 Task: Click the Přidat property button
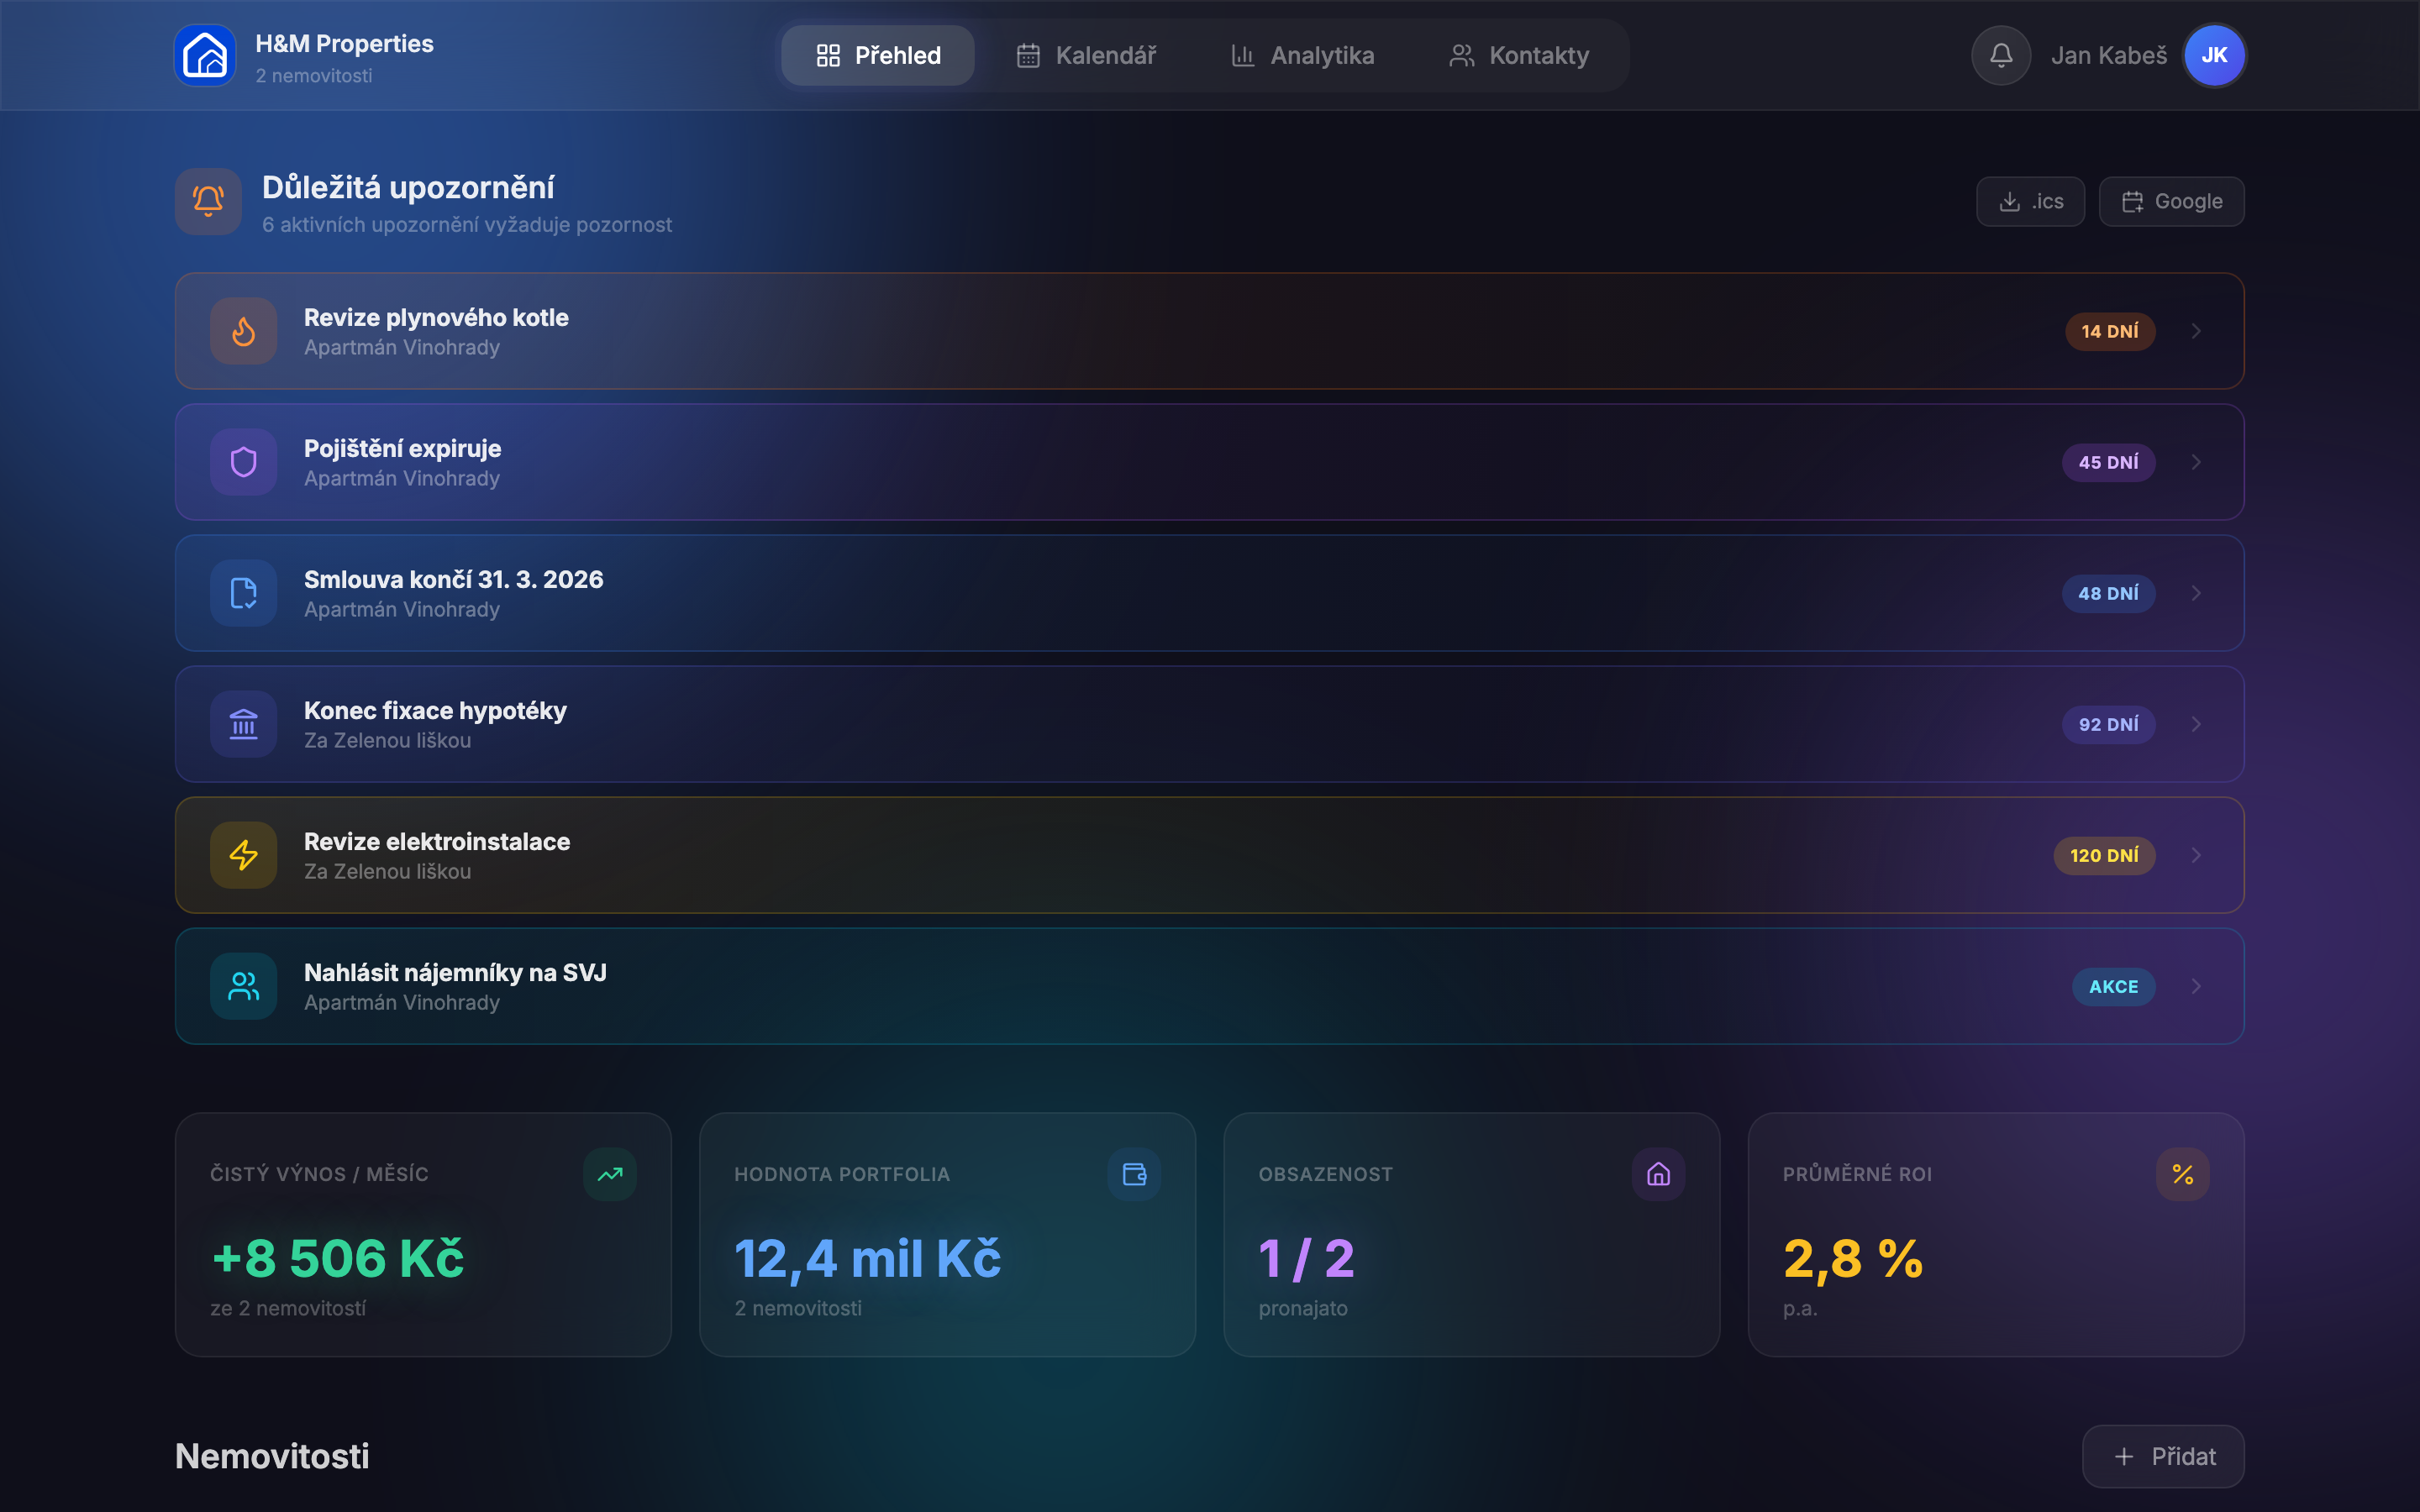[2163, 1456]
